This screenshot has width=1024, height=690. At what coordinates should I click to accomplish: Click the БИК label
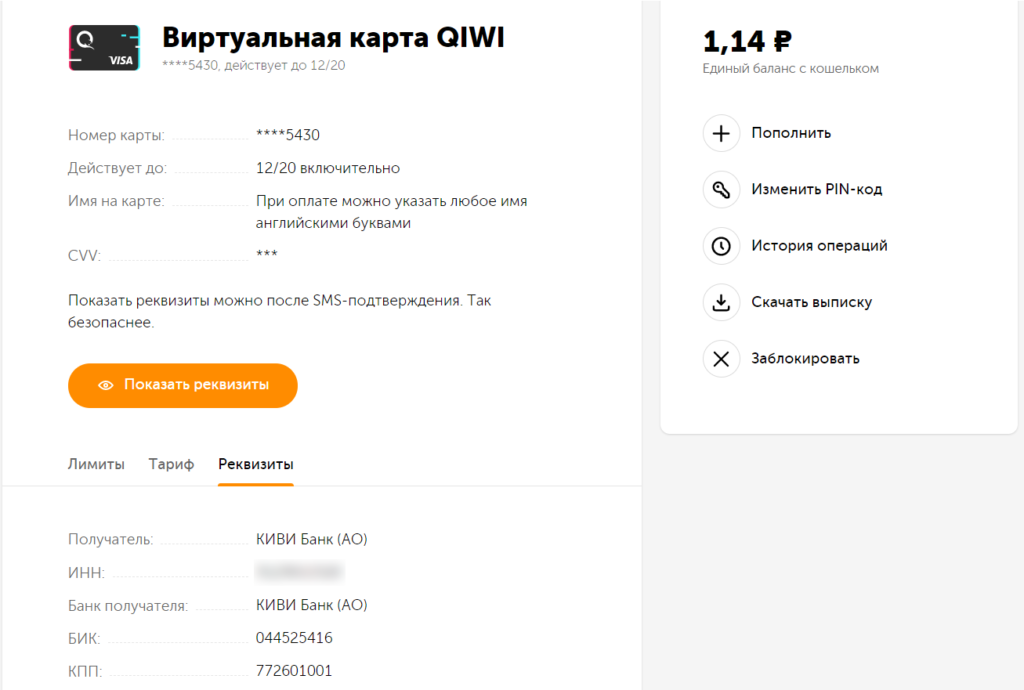coord(84,638)
